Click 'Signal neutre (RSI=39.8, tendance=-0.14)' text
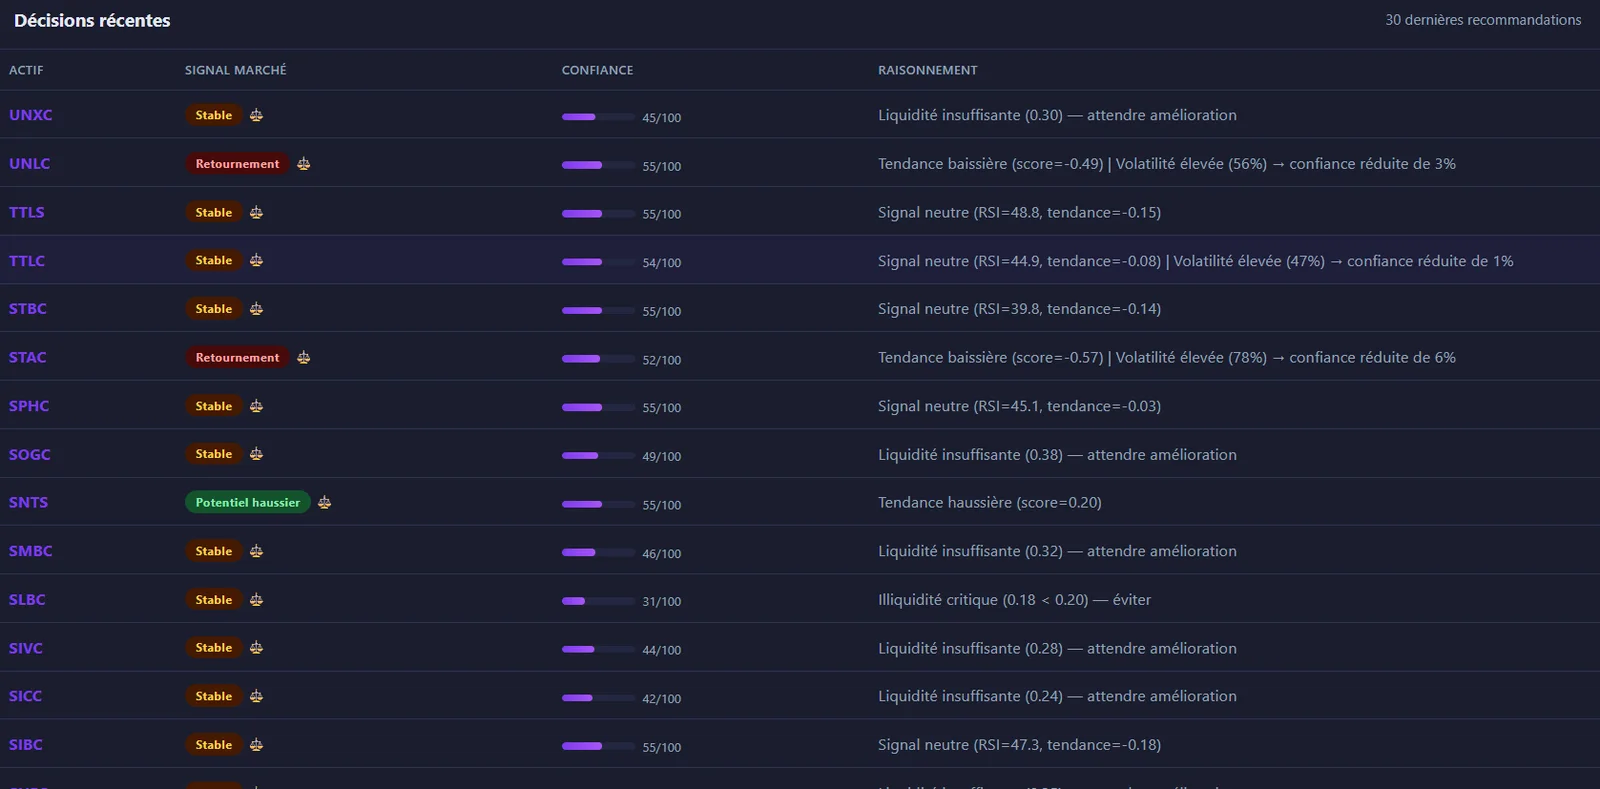The image size is (1600, 789). (1020, 309)
